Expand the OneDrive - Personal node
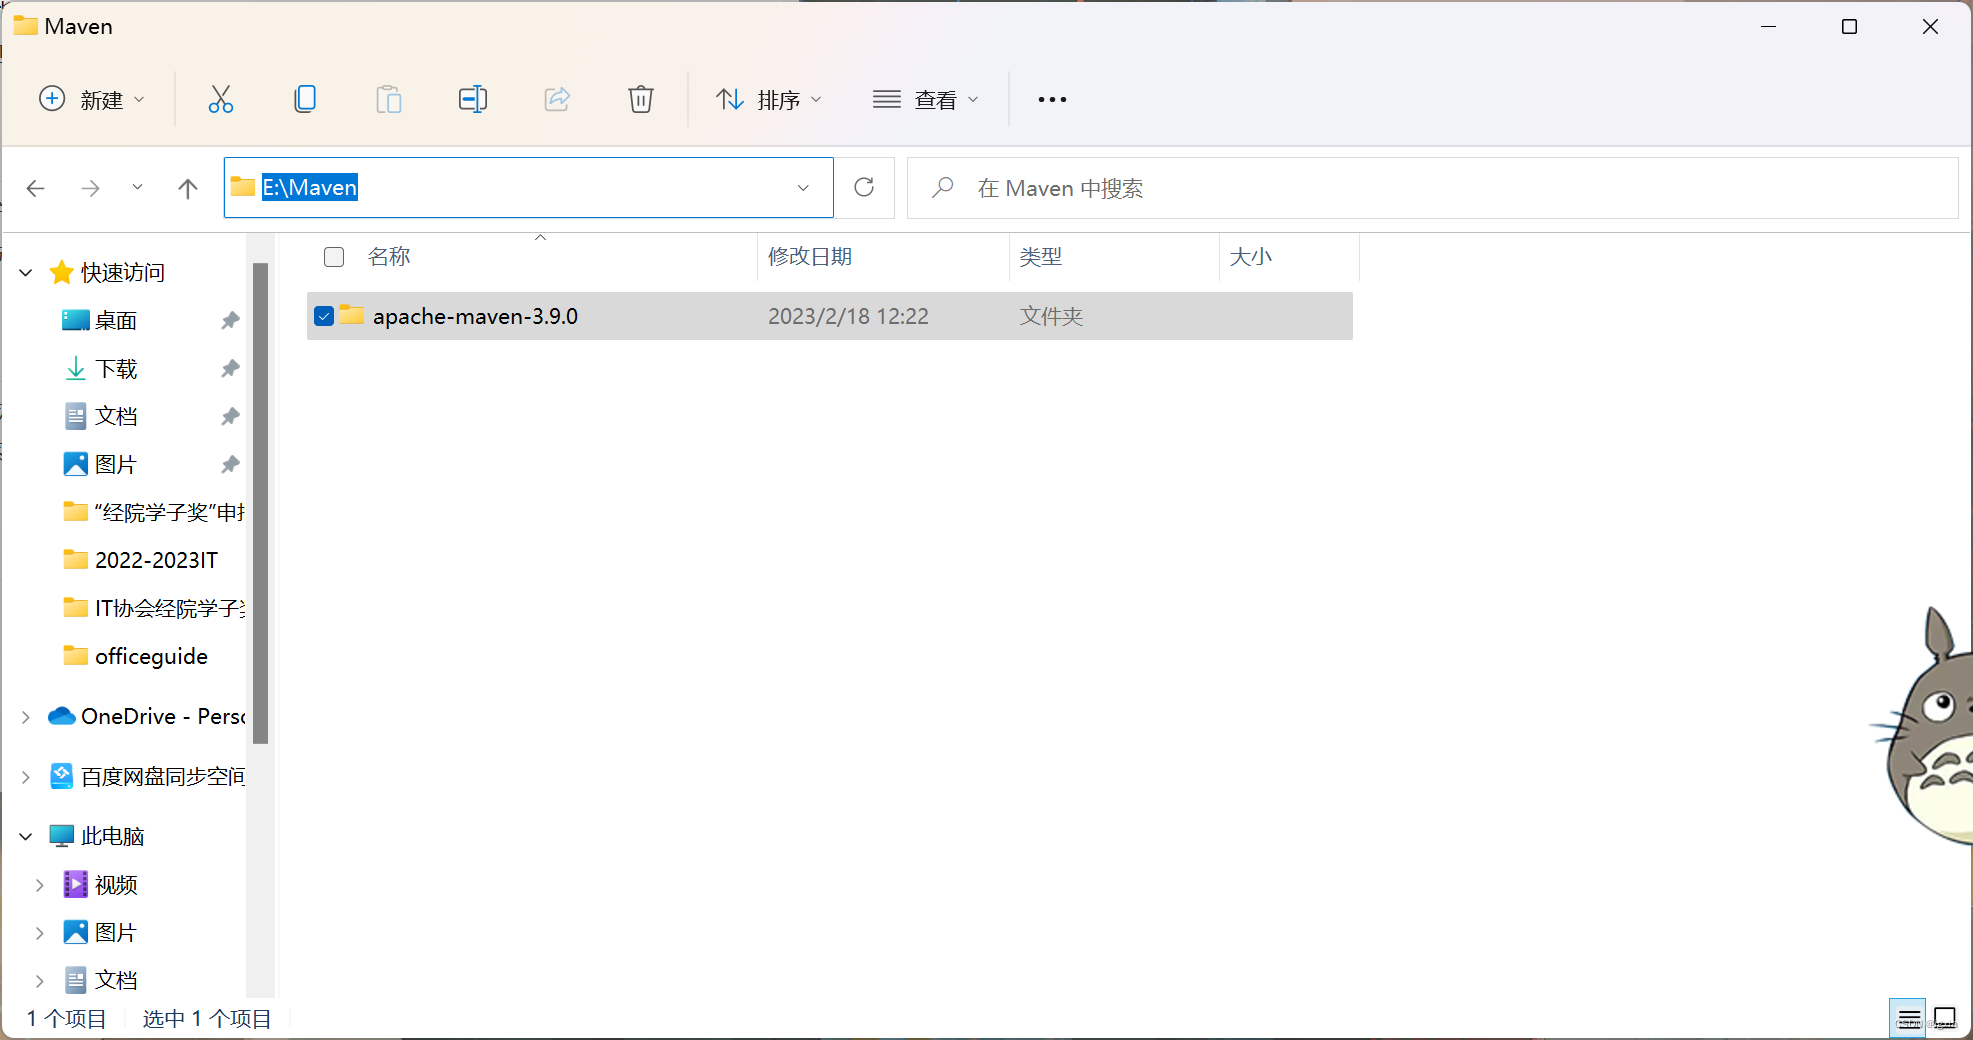Image resolution: width=1973 pixels, height=1040 pixels. click(x=26, y=716)
